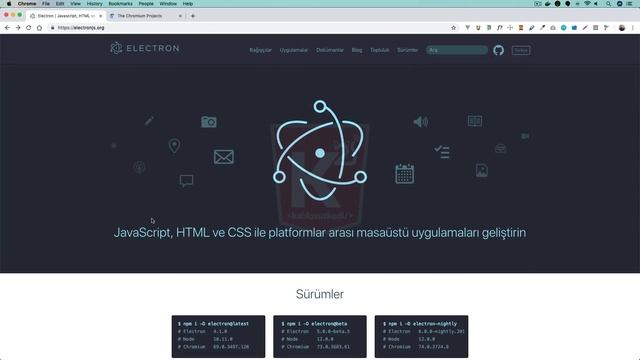
Task: Open the View menu
Action: 75,4
